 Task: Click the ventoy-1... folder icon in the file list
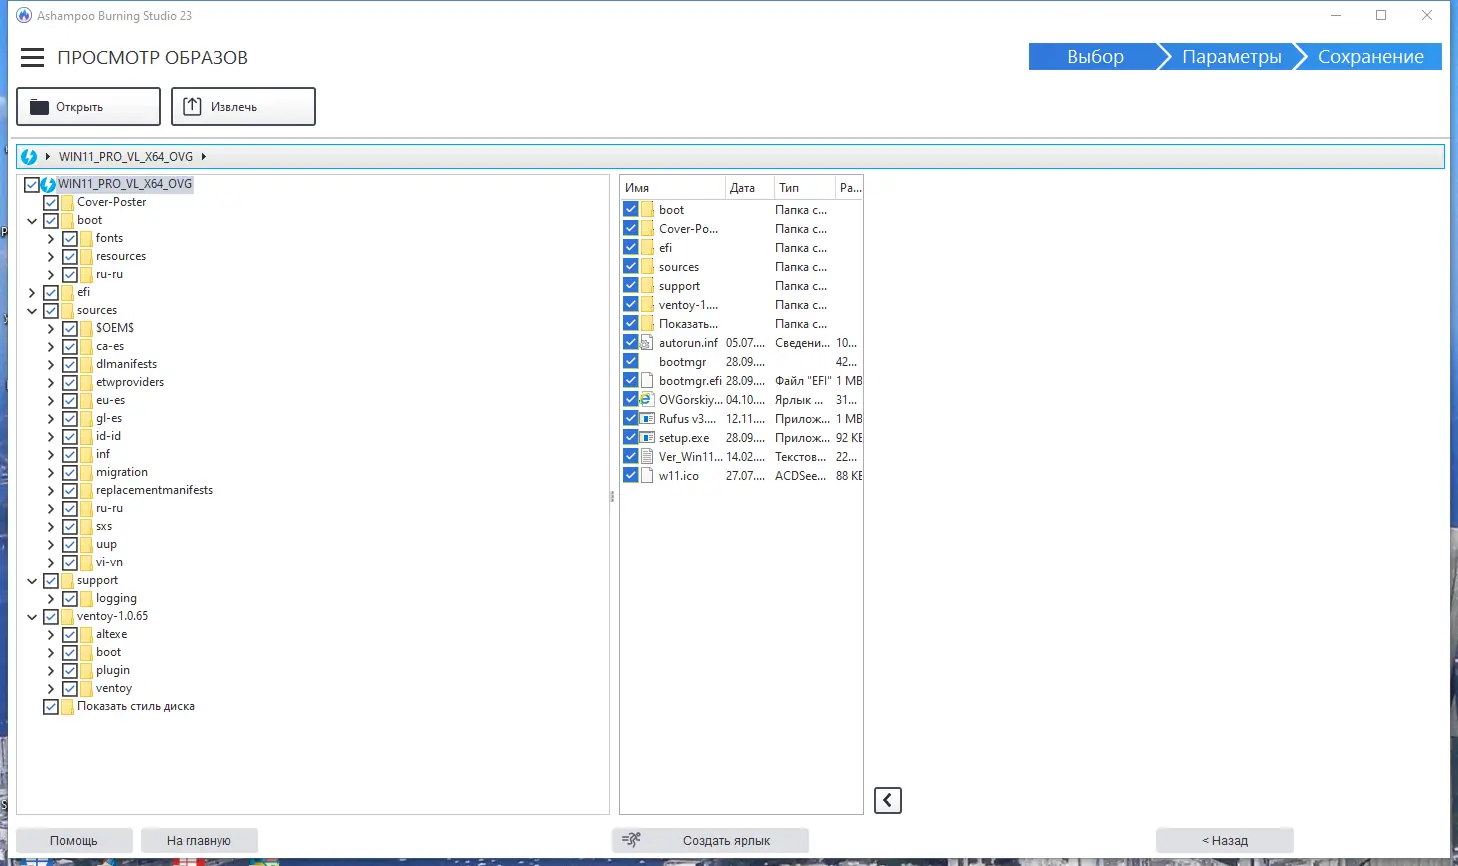[x=647, y=305]
